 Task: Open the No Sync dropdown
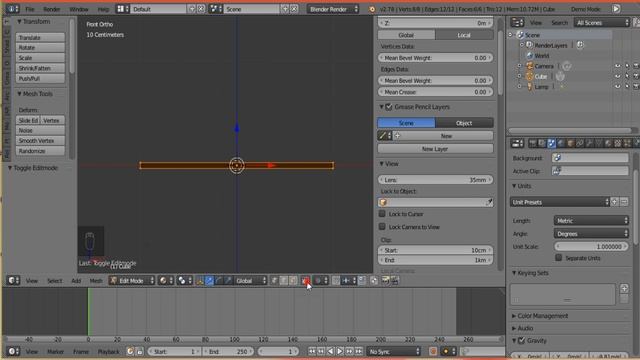[x=393, y=351]
